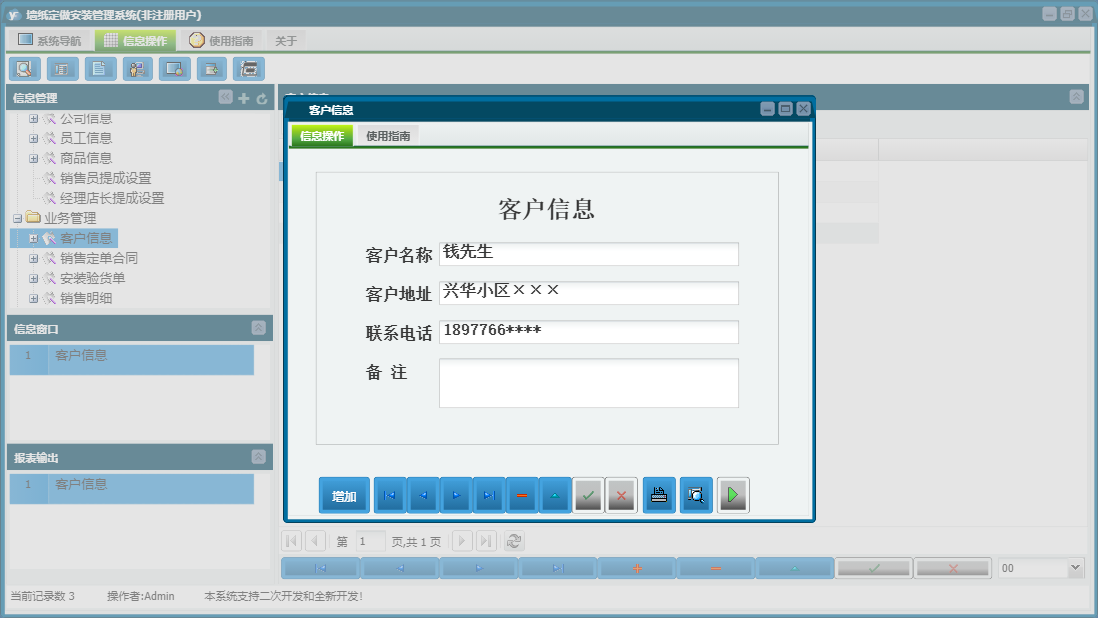This screenshot has width=1098, height=618.
Task: Expand the 销售明细 tree node
Action: coord(33,298)
